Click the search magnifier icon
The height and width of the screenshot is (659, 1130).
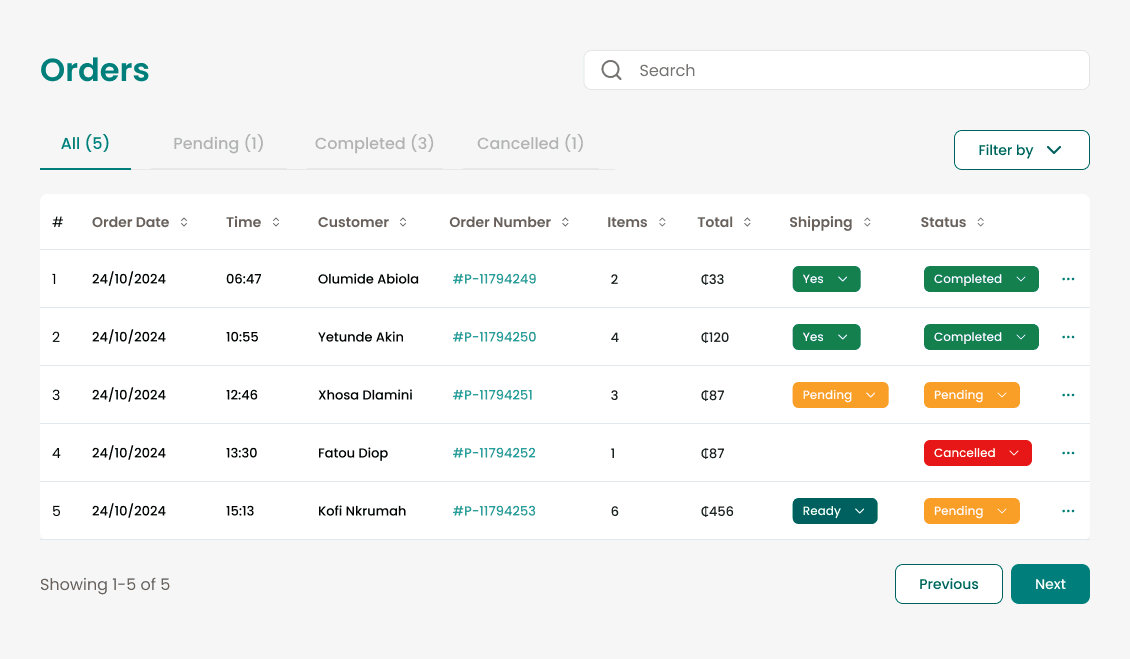[611, 70]
